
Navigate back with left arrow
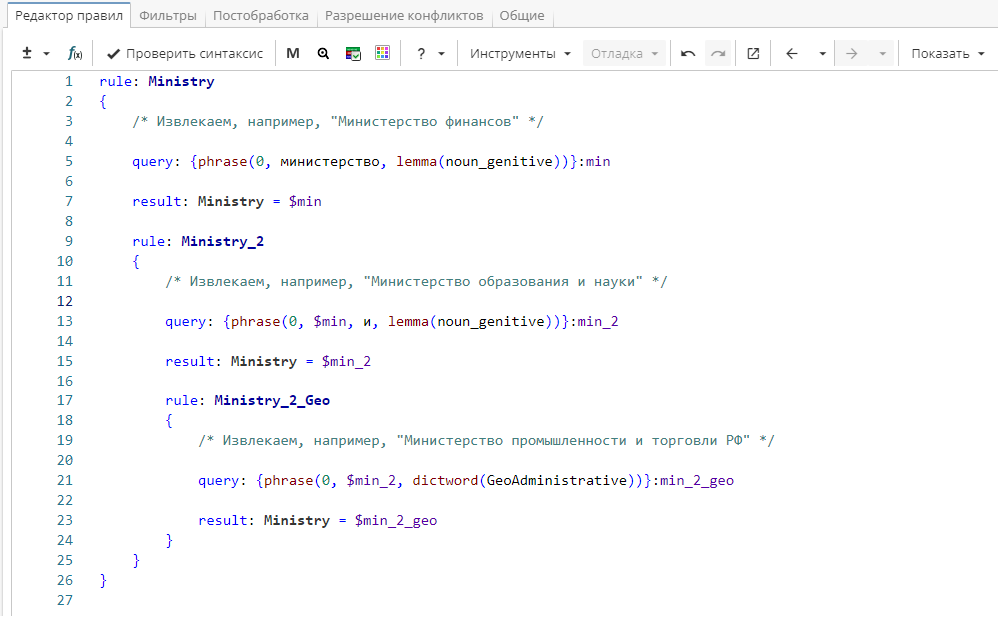[x=792, y=53]
